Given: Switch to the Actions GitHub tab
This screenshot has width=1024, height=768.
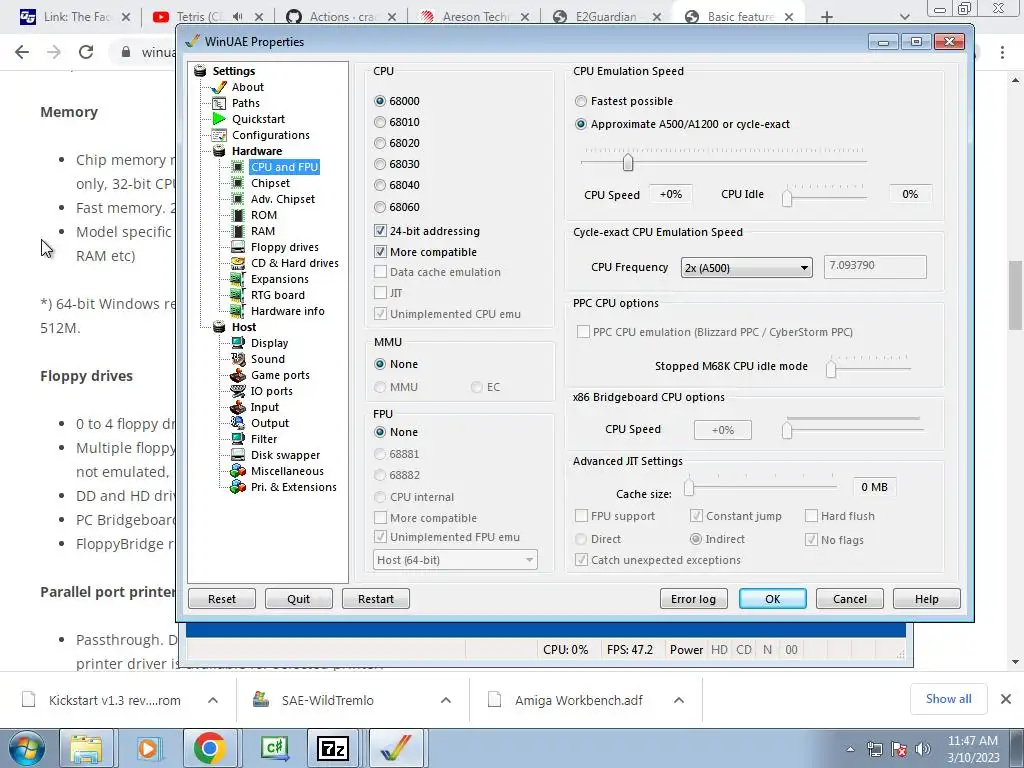Looking at the screenshot, I should coord(341,17).
